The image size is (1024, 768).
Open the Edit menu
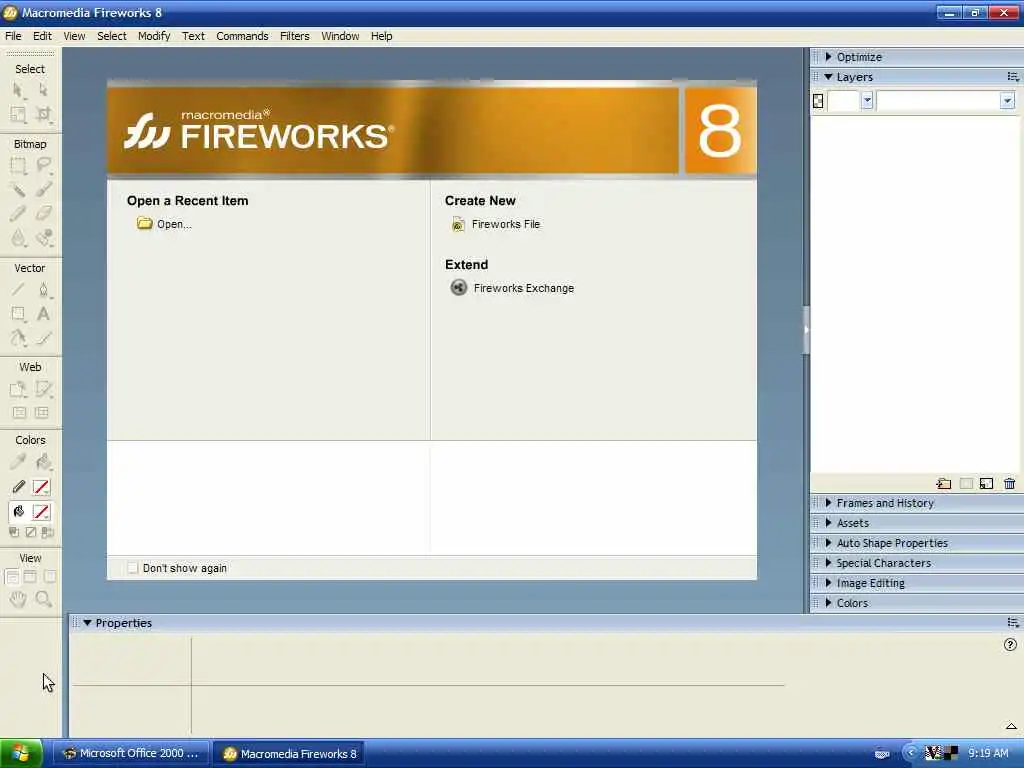click(42, 36)
